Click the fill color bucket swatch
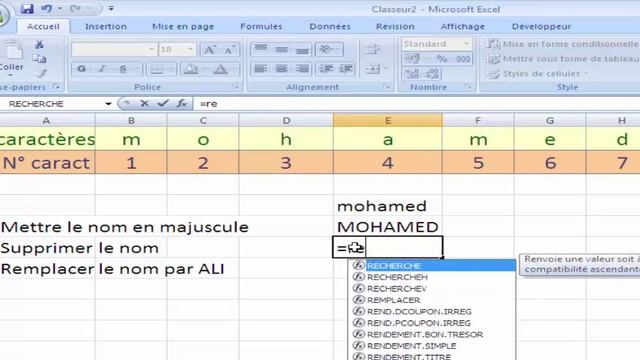This screenshot has width=640, height=360. tap(191, 69)
